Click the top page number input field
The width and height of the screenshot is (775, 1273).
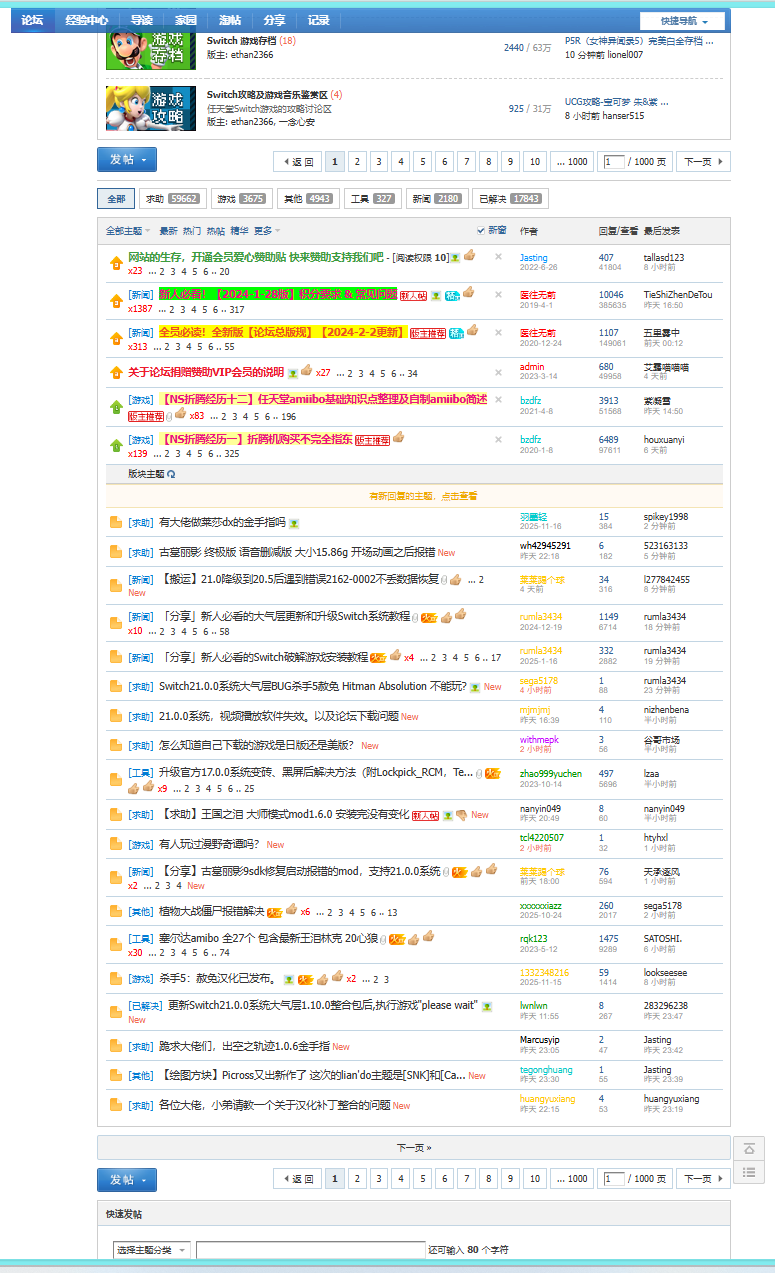click(x=614, y=162)
